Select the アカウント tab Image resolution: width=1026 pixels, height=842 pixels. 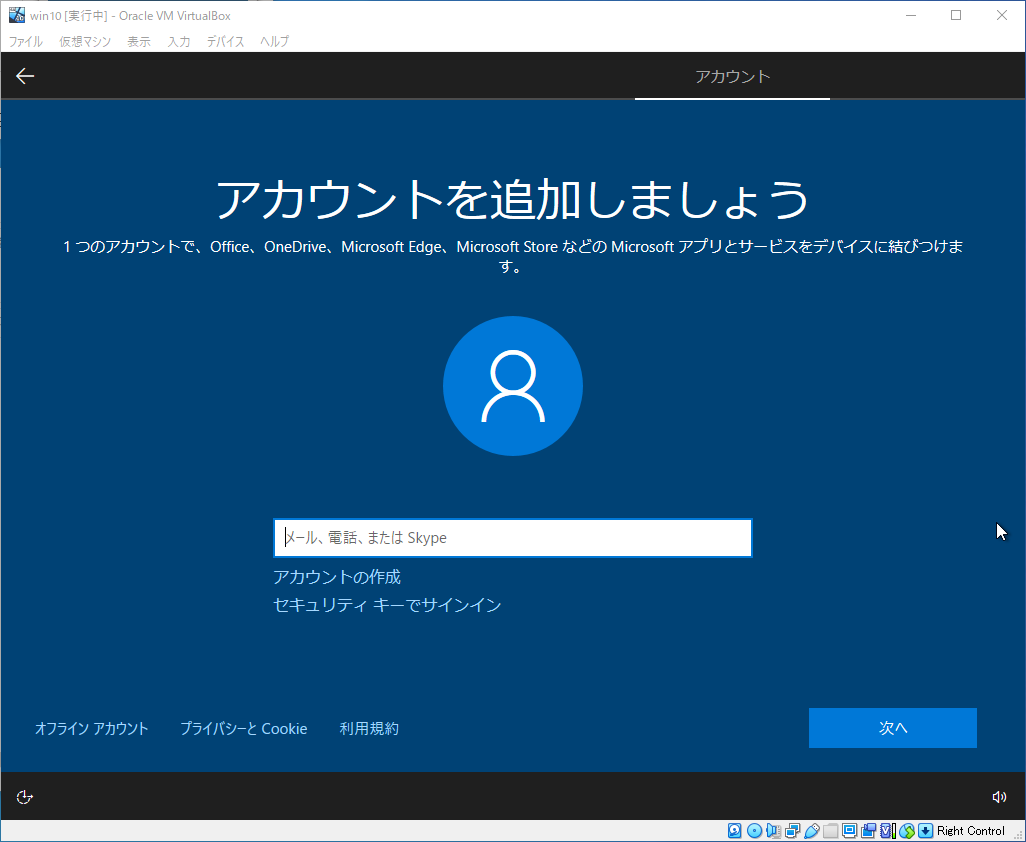pos(732,77)
